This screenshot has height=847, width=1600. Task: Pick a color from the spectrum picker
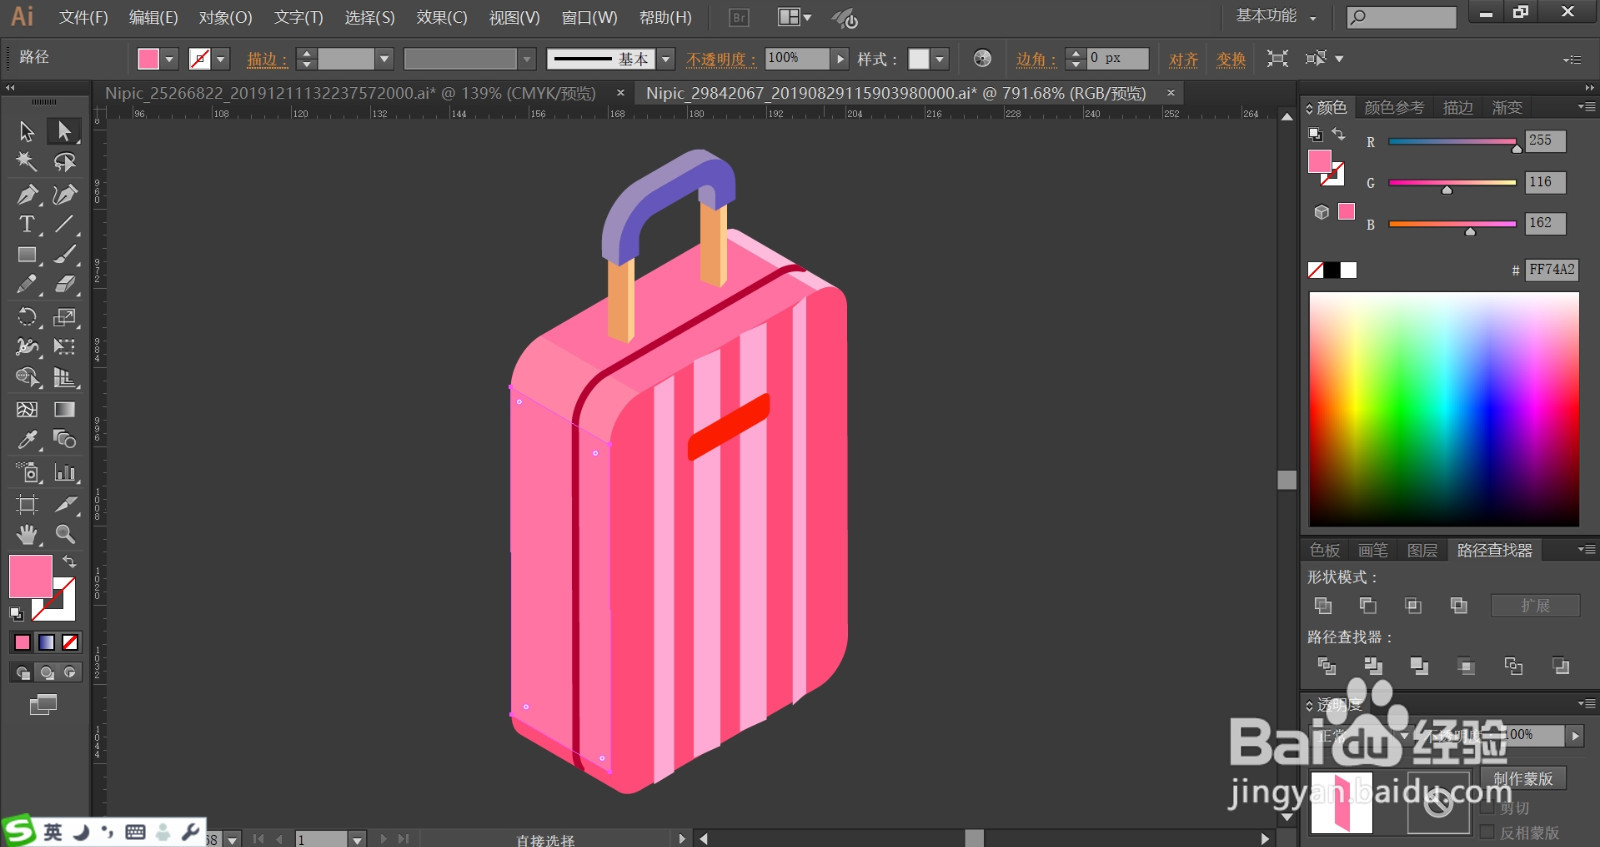(x=1444, y=409)
